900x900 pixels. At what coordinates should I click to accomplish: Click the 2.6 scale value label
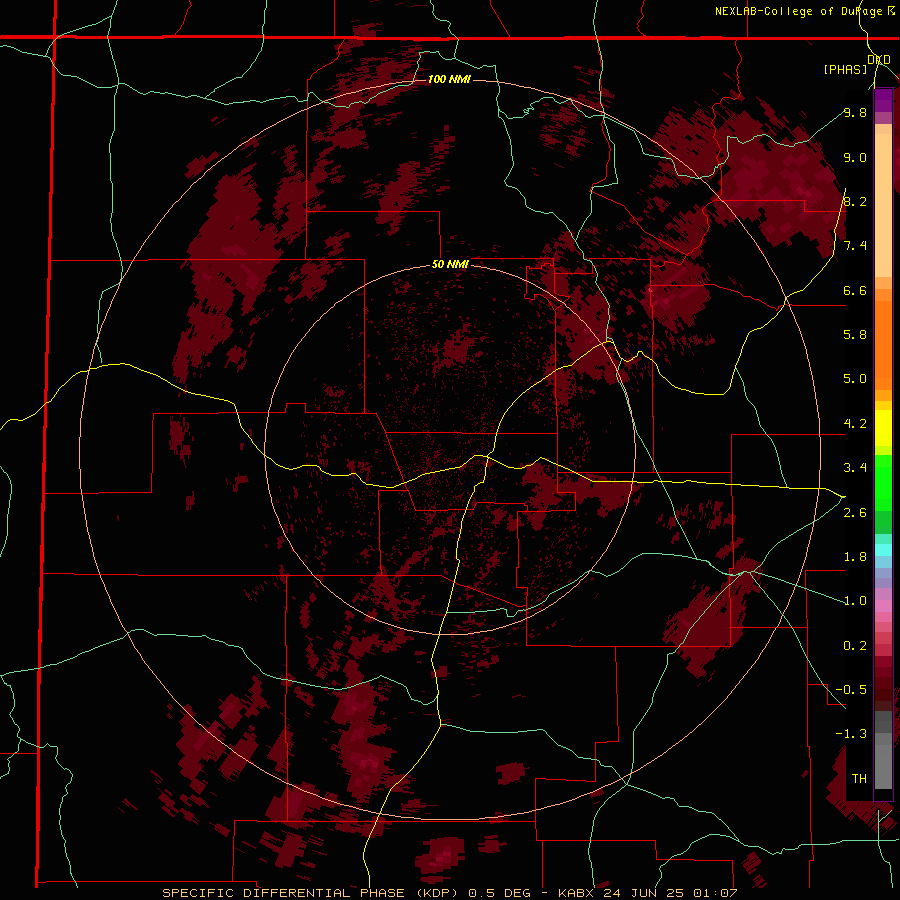pyautogui.click(x=855, y=513)
